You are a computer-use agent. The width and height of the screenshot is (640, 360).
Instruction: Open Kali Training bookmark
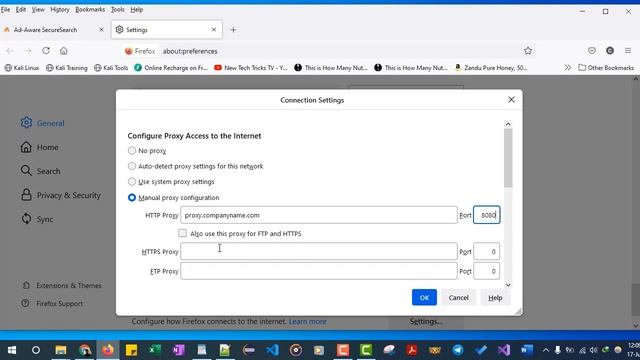pyautogui.click(x=67, y=68)
